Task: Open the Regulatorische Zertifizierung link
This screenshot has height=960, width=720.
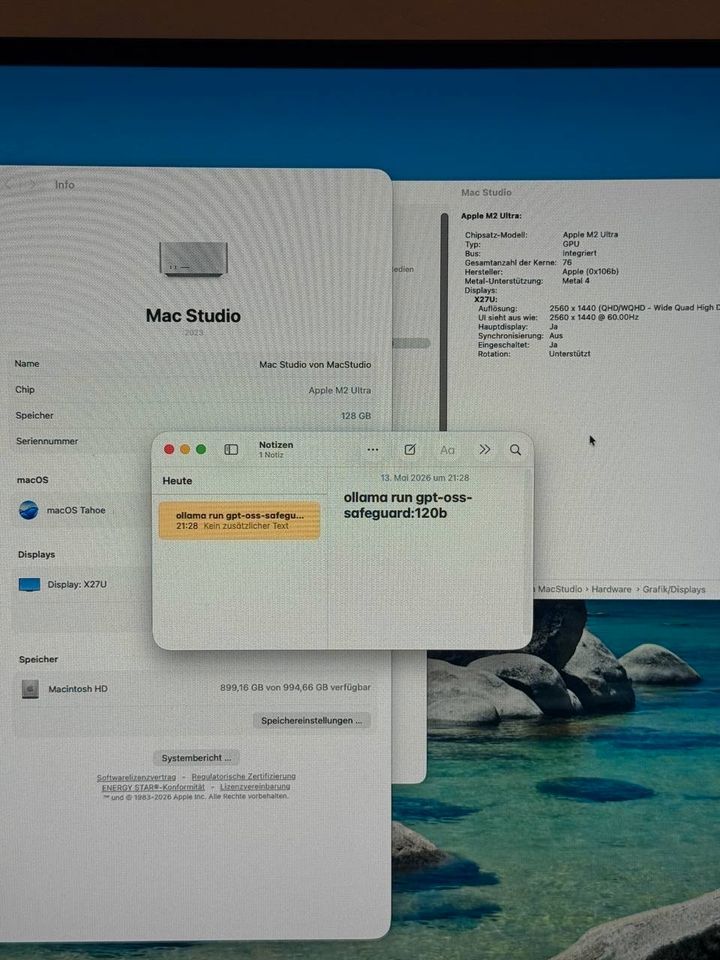Action: (x=244, y=776)
